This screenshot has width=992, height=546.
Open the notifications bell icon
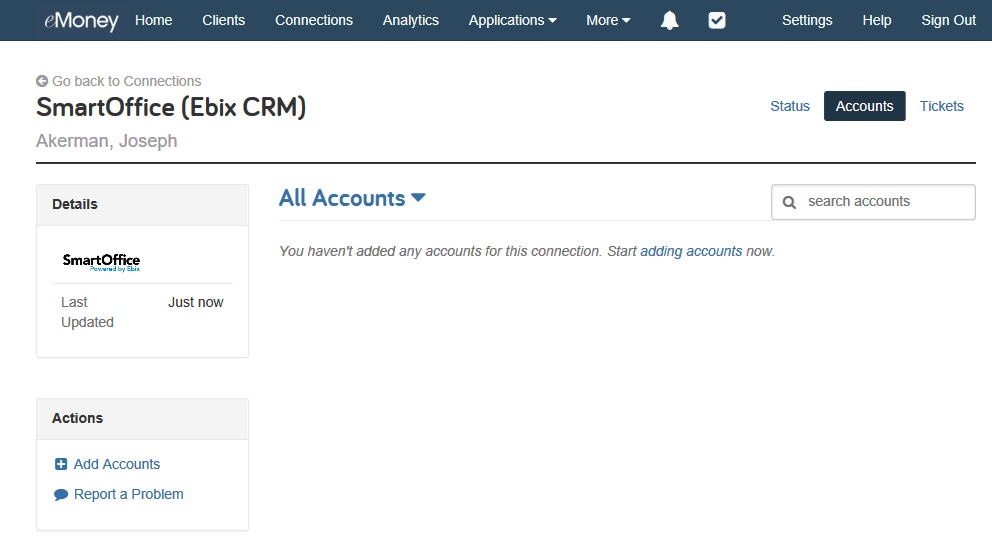coord(669,20)
